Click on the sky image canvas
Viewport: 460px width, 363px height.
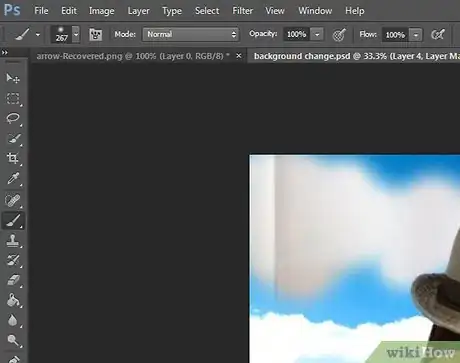[x=355, y=259]
